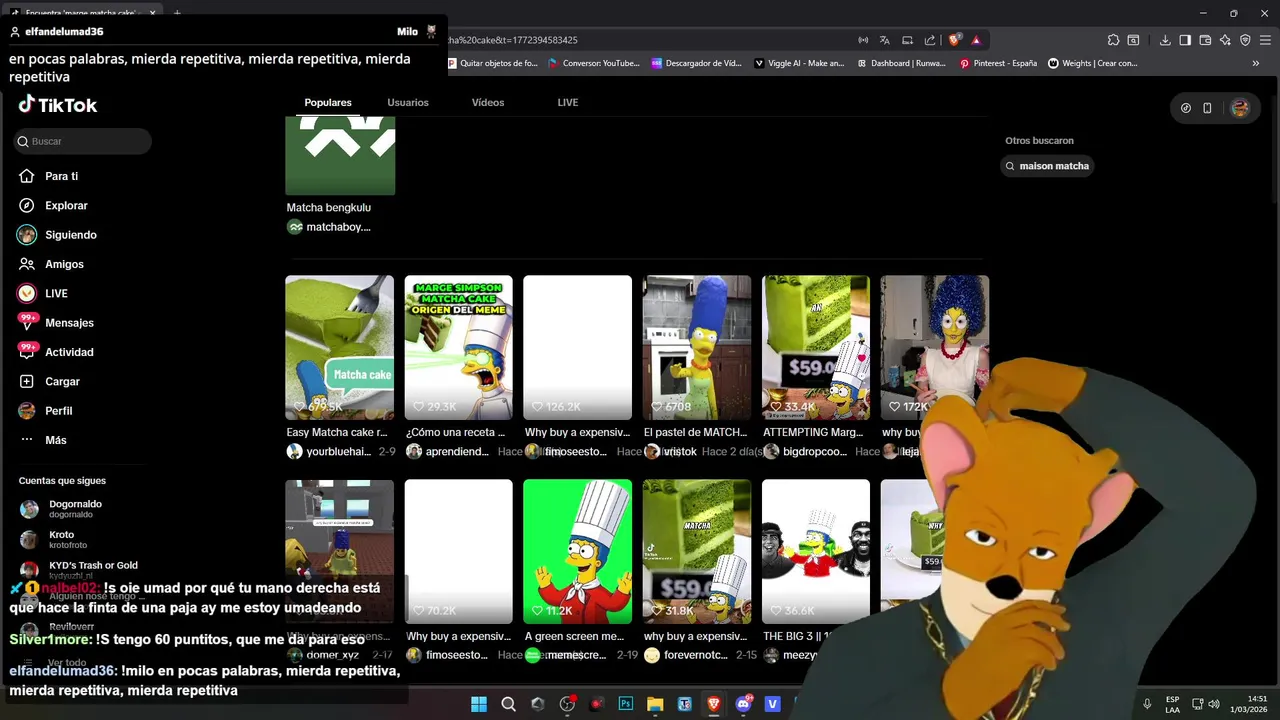
Task: Open a new browser tab
Action: point(177,13)
